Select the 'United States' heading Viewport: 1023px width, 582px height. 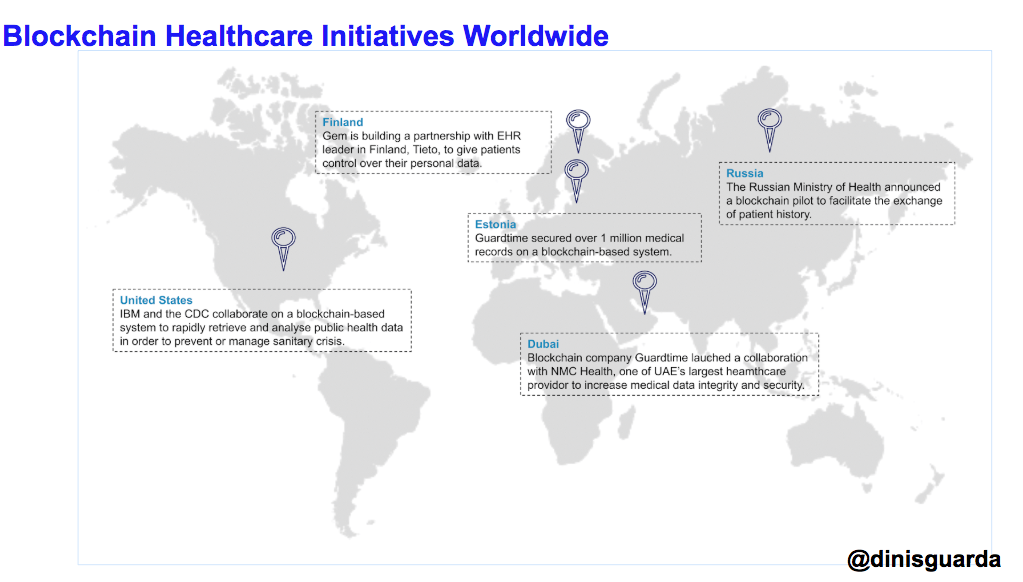156,300
